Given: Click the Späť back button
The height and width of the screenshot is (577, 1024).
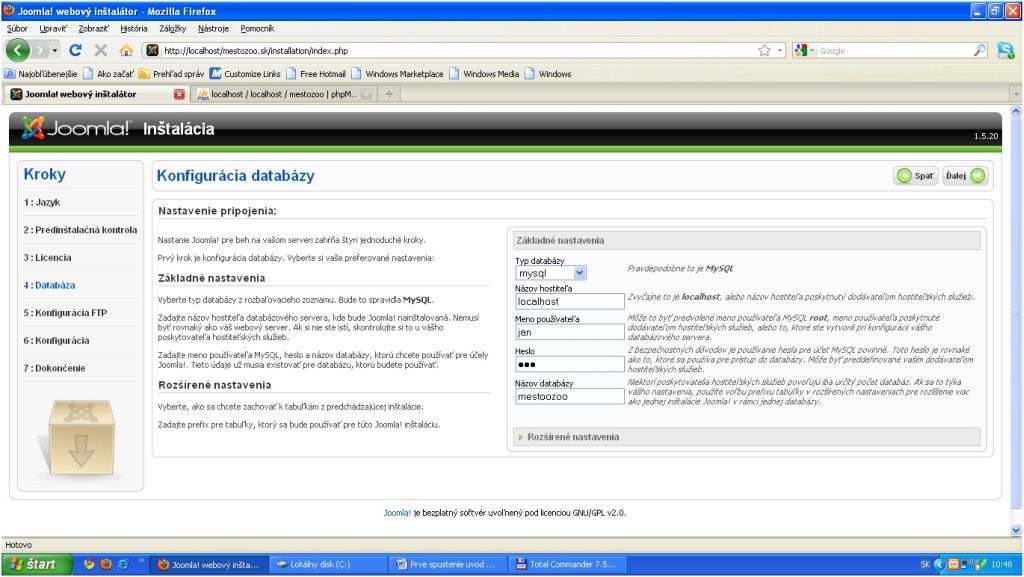Looking at the screenshot, I should (x=916, y=176).
